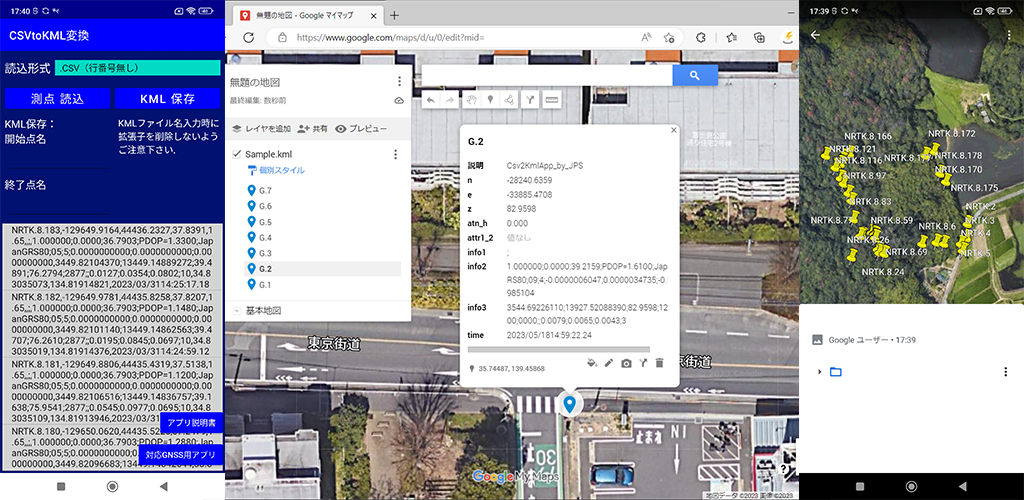Open アプリ説明書 button

(191, 422)
